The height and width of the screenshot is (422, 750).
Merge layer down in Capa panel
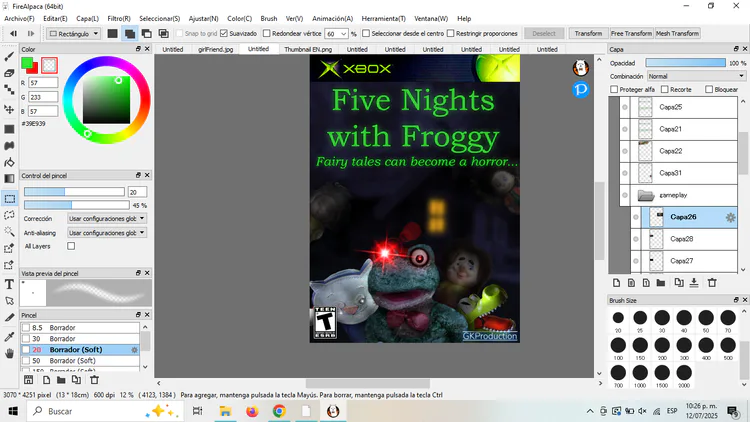click(x=694, y=283)
